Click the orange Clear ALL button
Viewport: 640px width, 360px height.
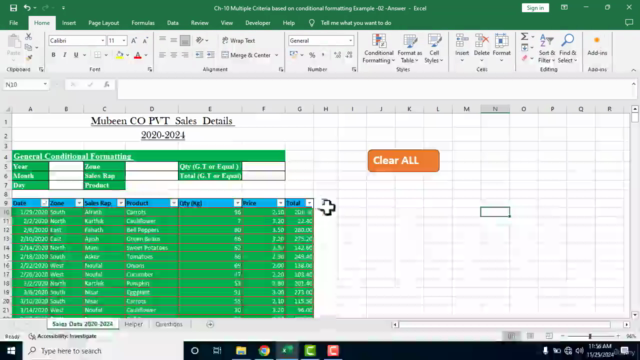click(403, 160)
